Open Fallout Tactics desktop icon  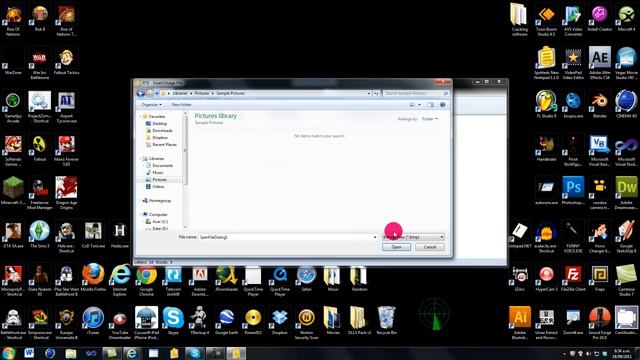[x=67, y=61]
